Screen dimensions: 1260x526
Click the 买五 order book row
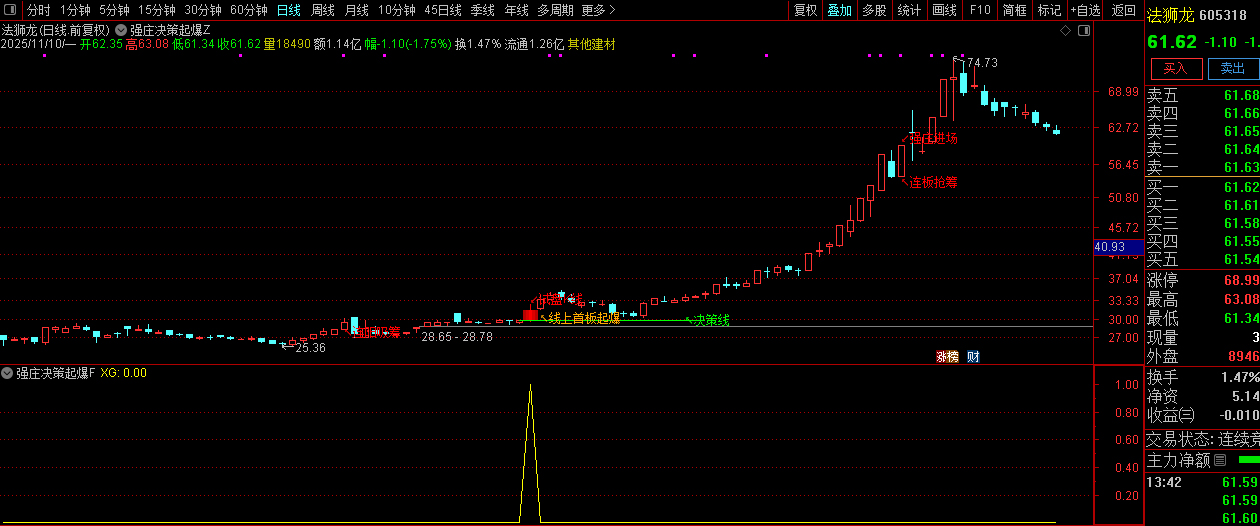(1202, 259)
